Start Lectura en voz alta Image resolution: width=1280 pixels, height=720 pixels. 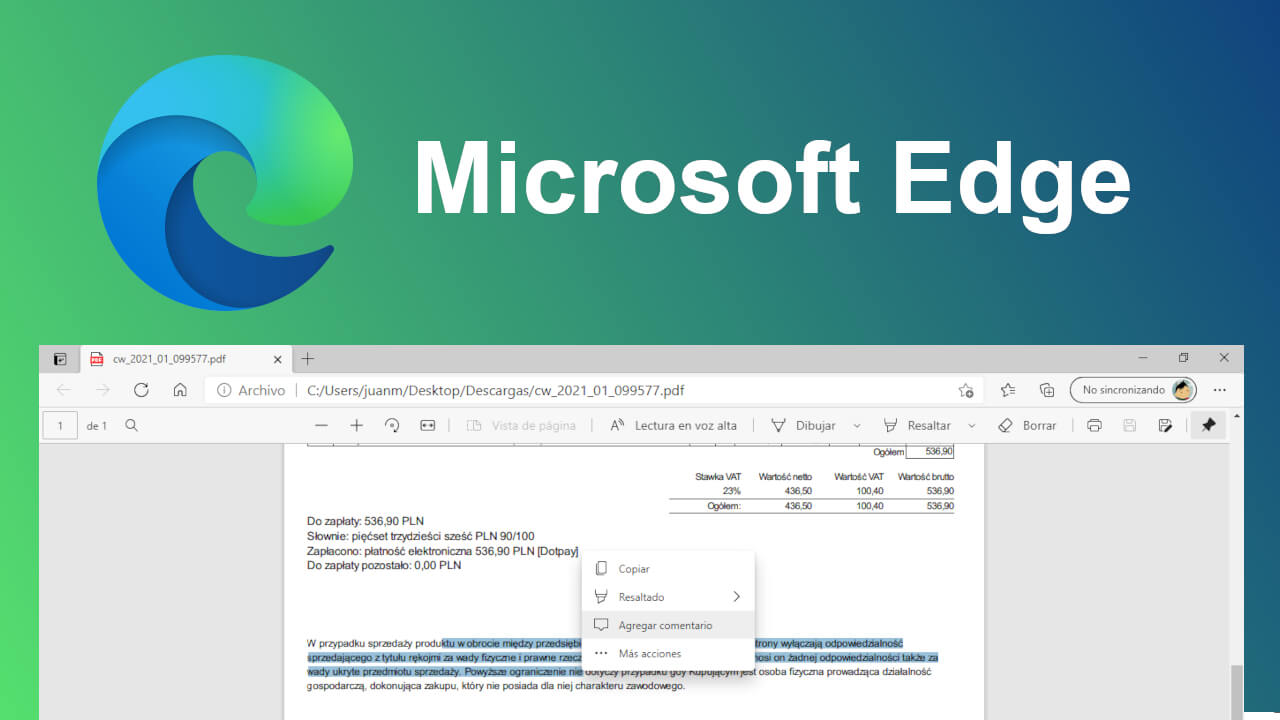click(673, 425)
